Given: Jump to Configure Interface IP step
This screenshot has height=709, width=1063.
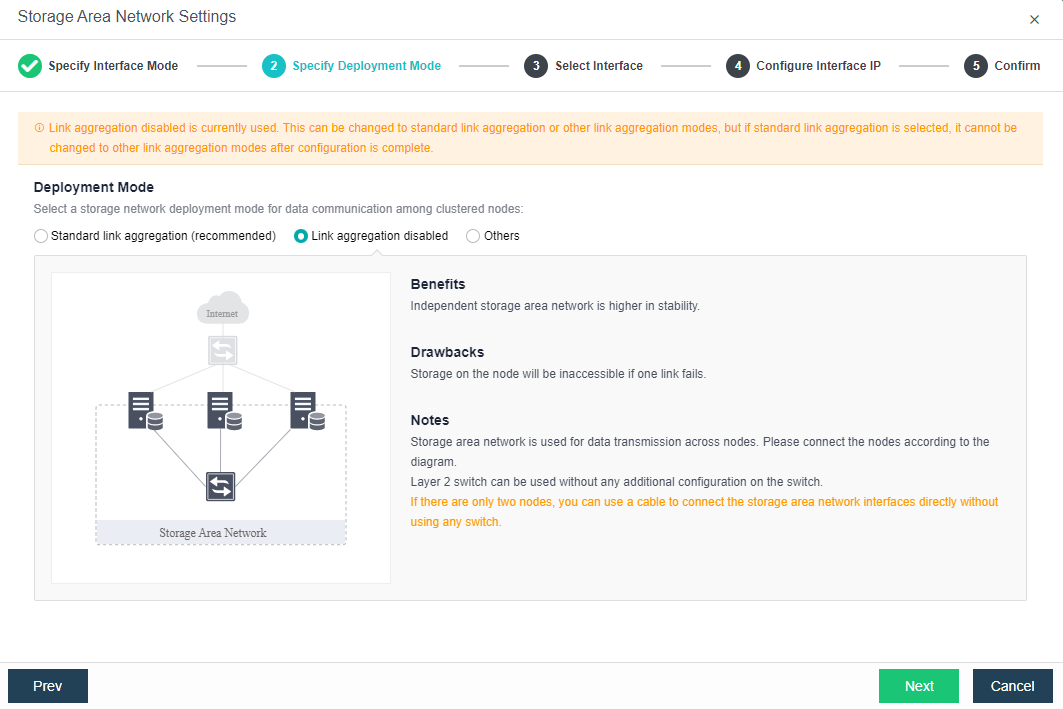Looking at the screenshot, I should 818,66.
